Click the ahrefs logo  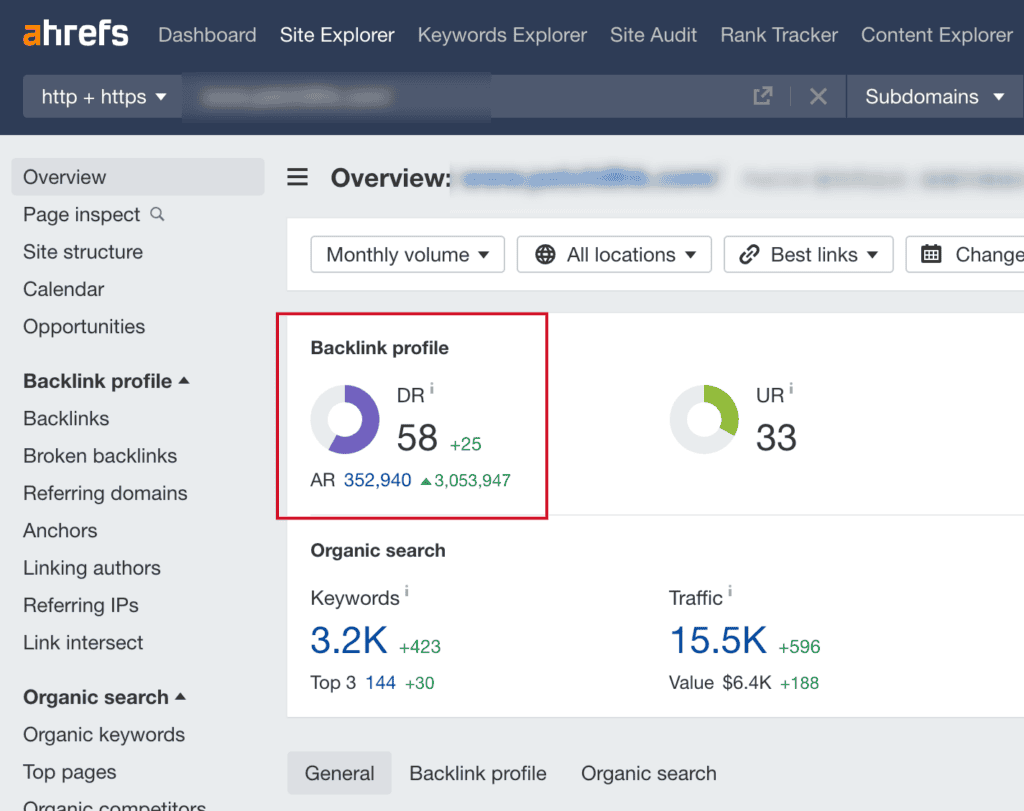pos(76,34)
